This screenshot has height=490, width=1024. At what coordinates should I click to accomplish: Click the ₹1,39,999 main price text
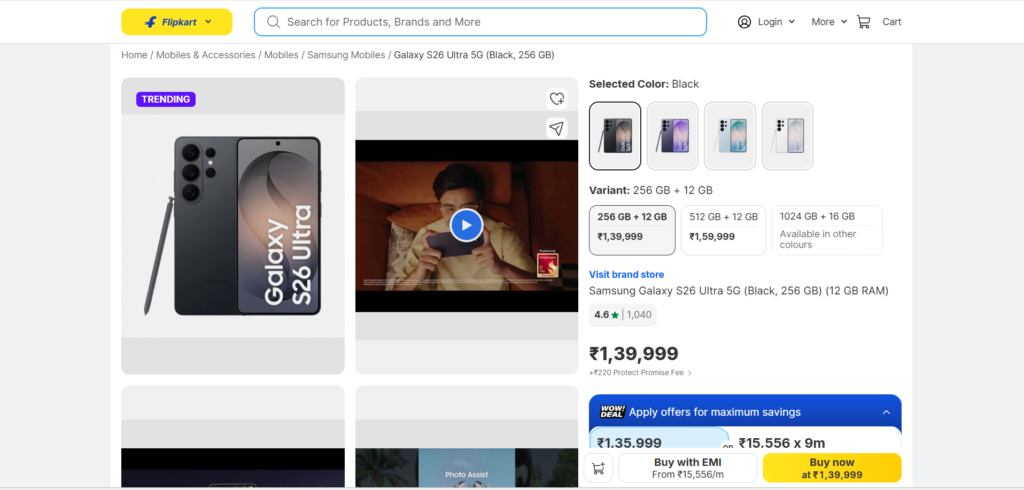click(633, 354)
